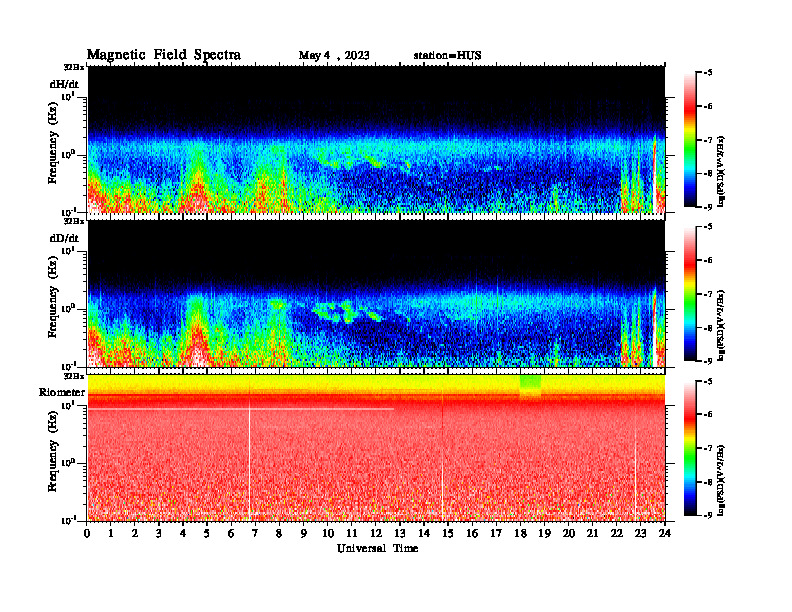Click log(PSD) units label beside dD/dt color bar
792x612 pixels.
coord(721,325)
